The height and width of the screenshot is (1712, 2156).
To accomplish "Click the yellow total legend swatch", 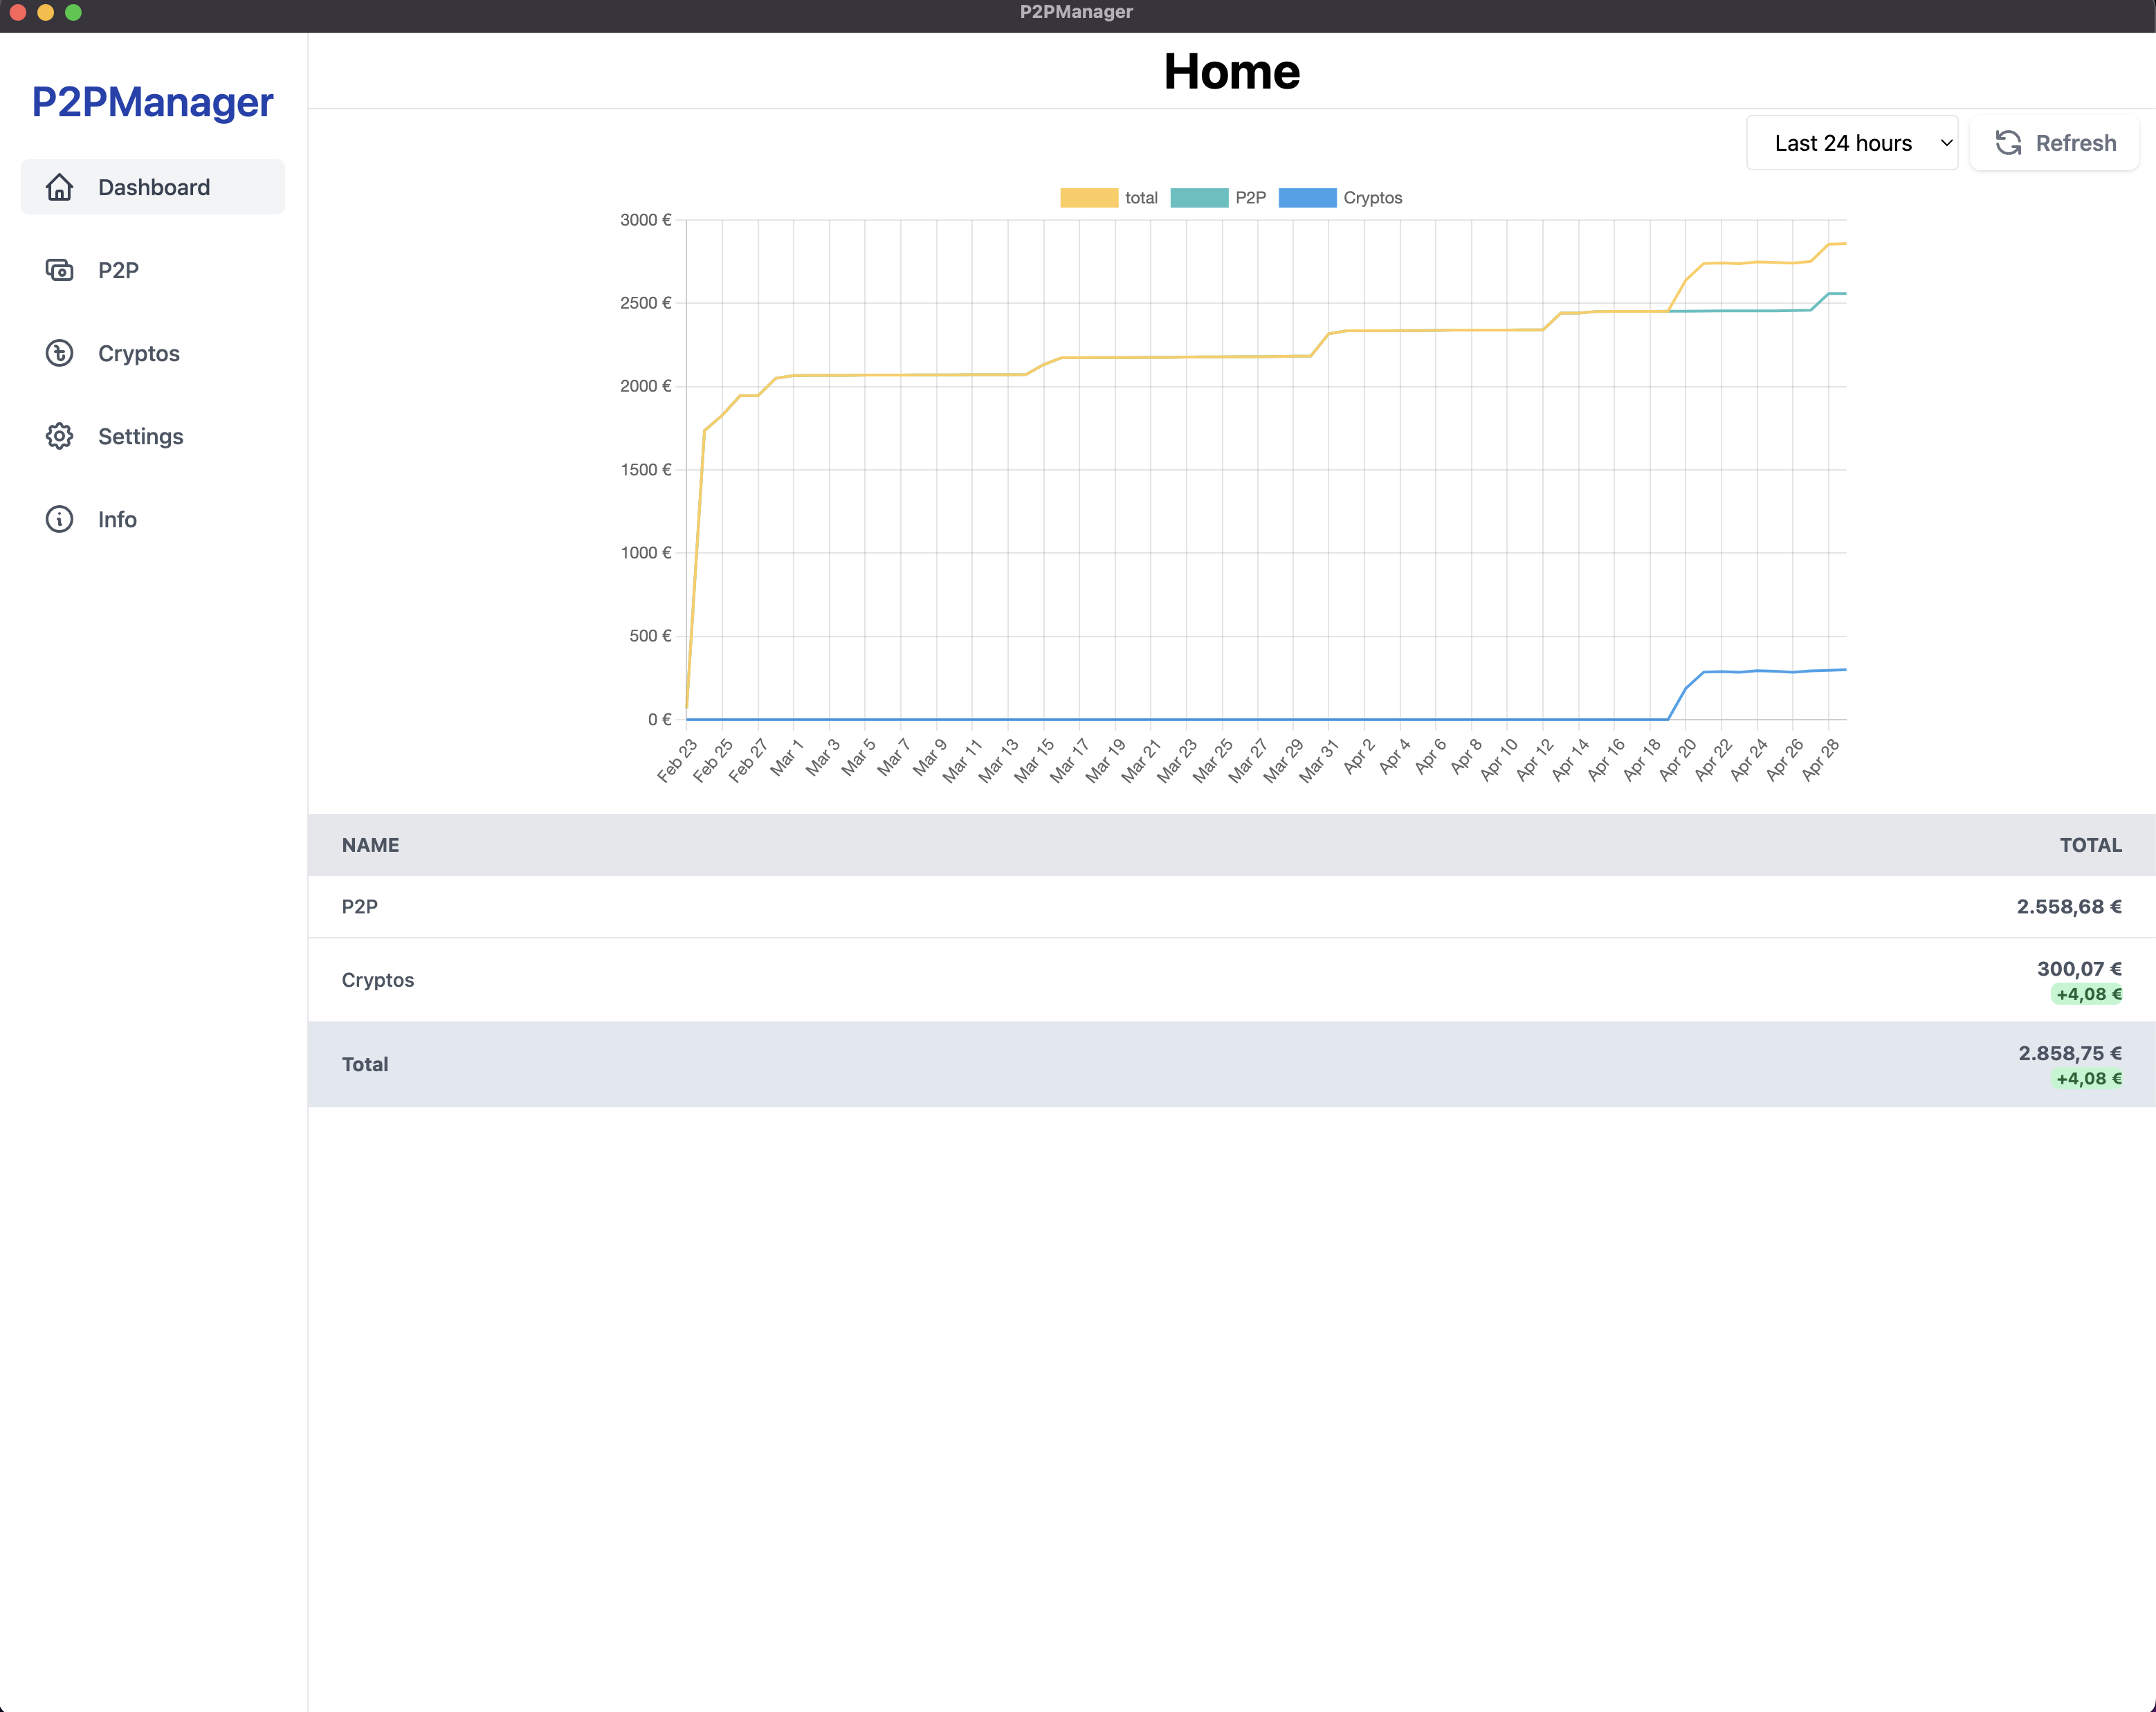I will (1088, 198).
